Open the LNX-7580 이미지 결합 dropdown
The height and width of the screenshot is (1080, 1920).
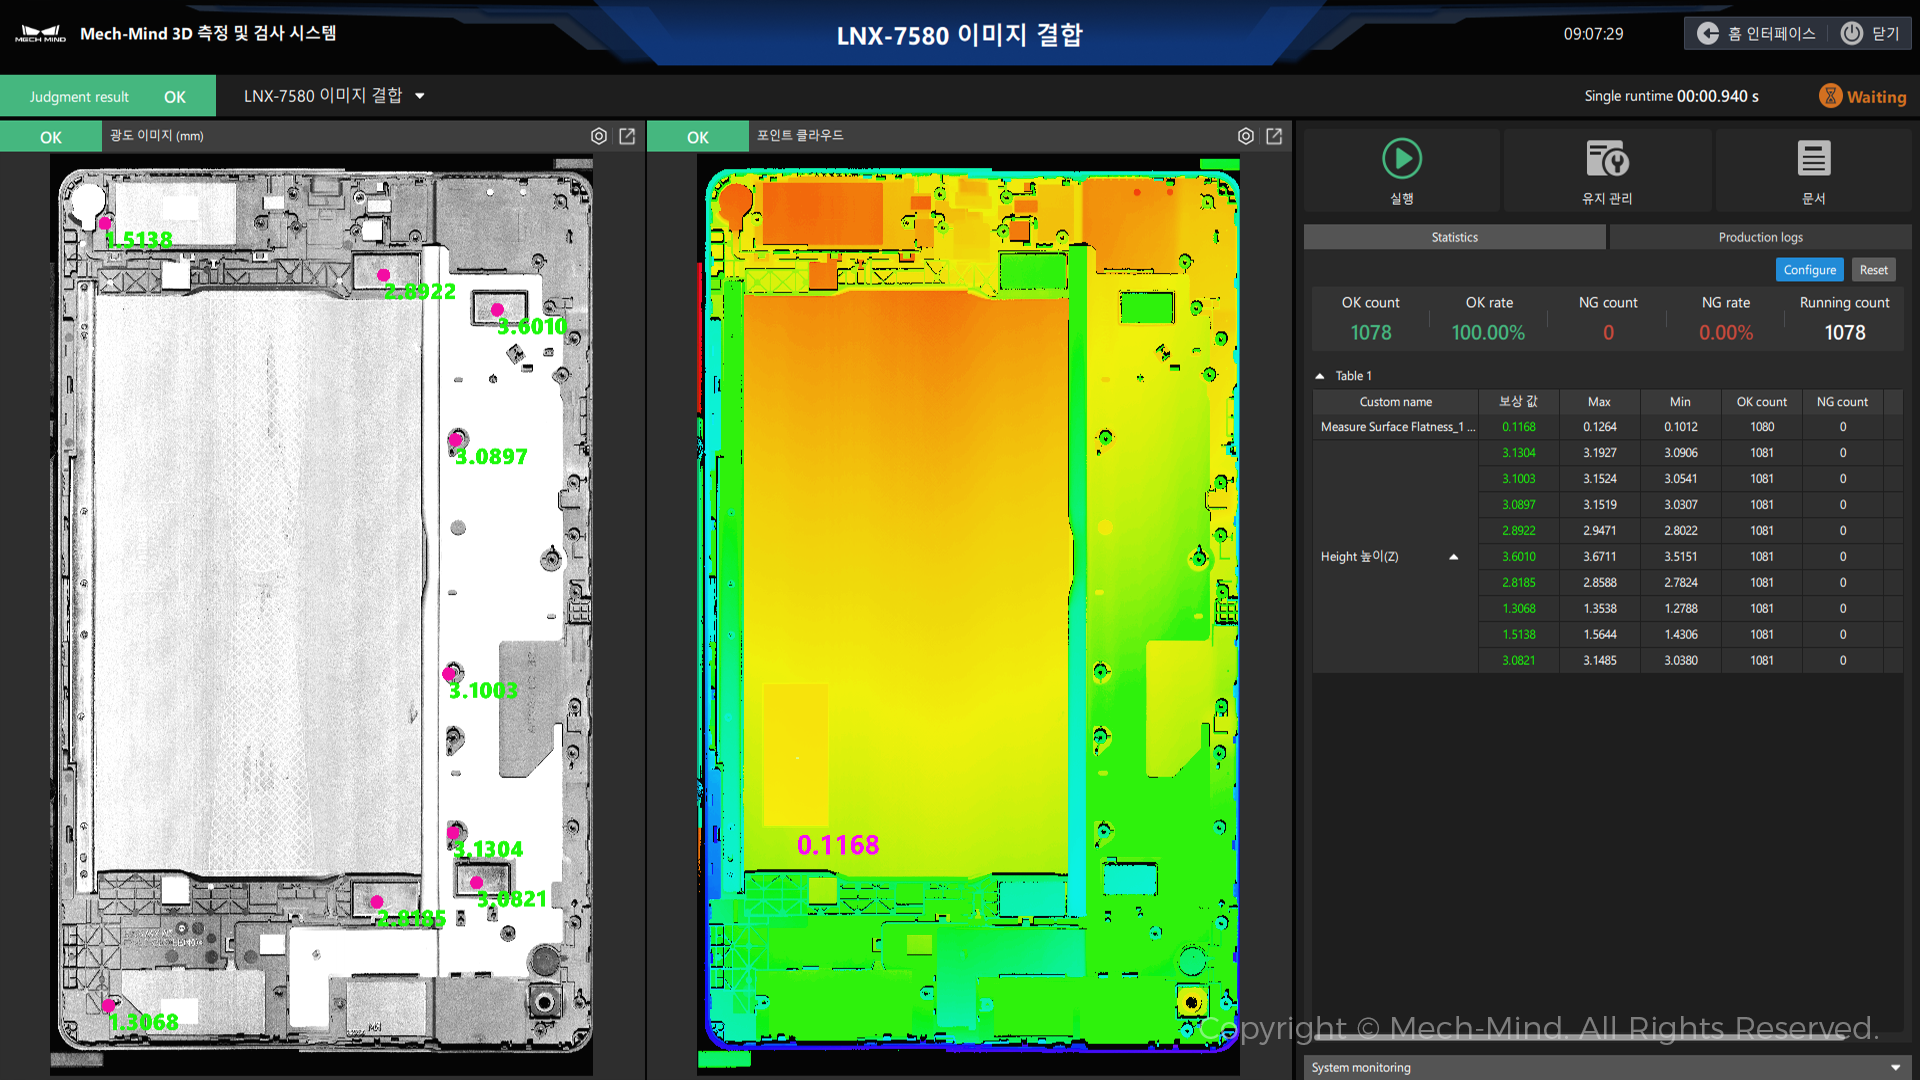point(420,96)
